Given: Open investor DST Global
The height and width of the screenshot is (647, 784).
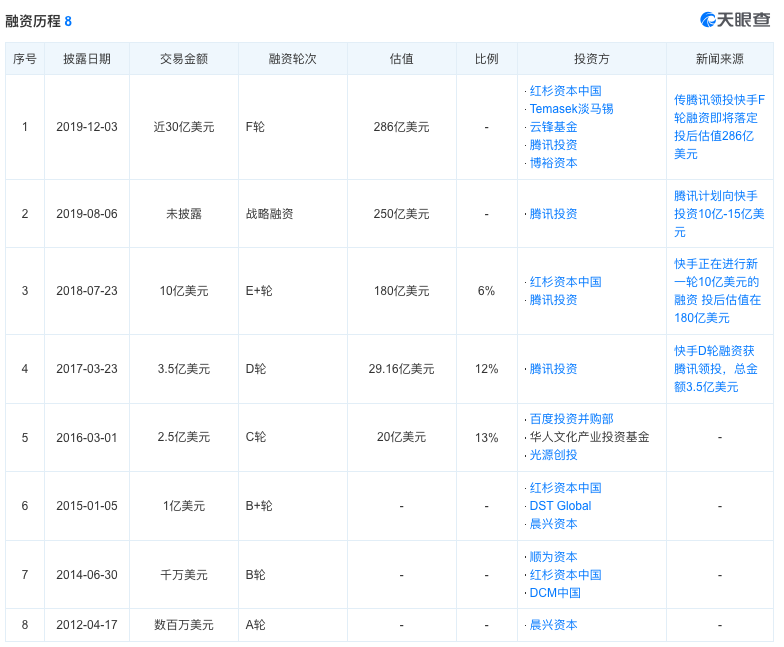Looking at the screenshot, I should click(x=560, y=506).
